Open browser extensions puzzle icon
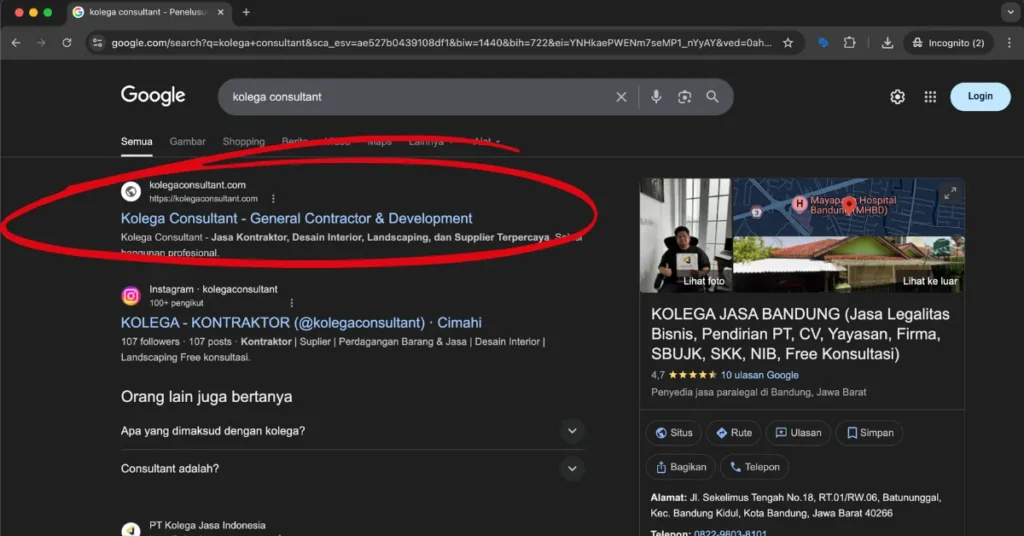Screen dimensions: 1024x536 tap(850, 43)
